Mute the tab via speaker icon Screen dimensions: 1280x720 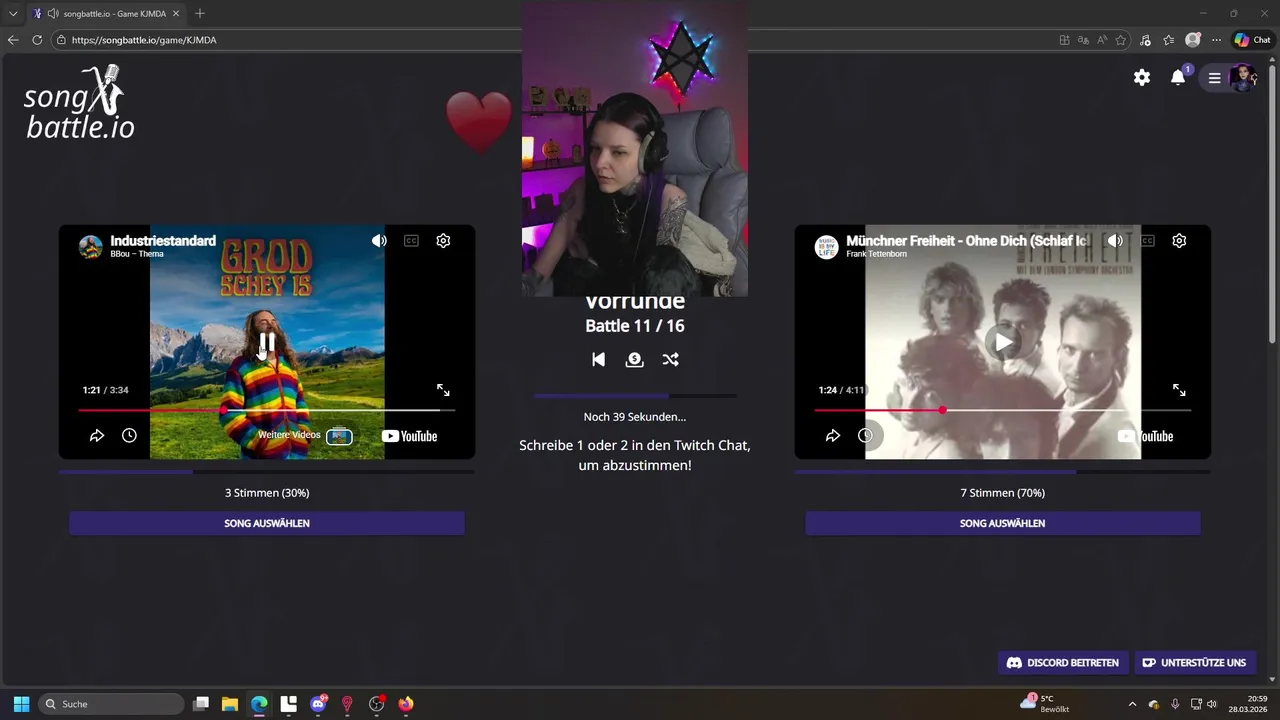[52, 14]
